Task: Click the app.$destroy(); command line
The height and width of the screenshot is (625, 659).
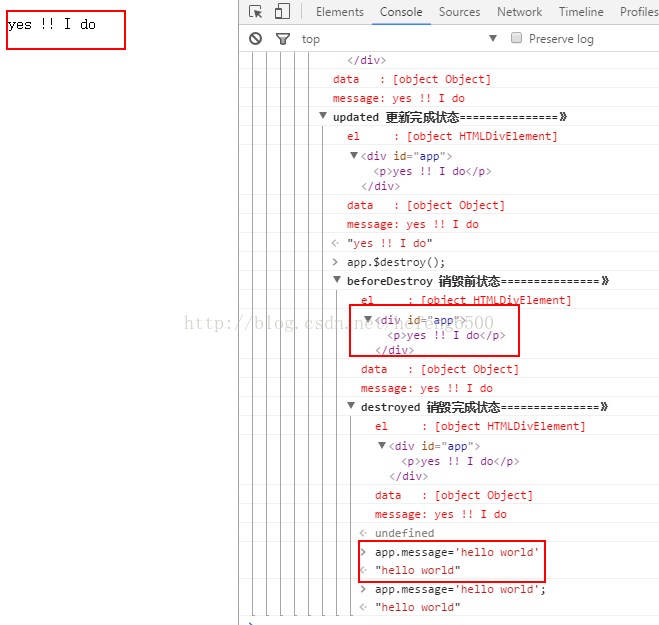Action: coord(395,262)
